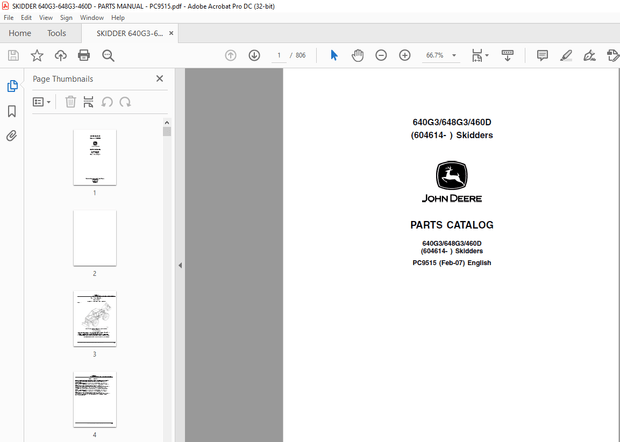Select the Hand pan tool
The width and height of the screenshot is (620, 442).
357,55
